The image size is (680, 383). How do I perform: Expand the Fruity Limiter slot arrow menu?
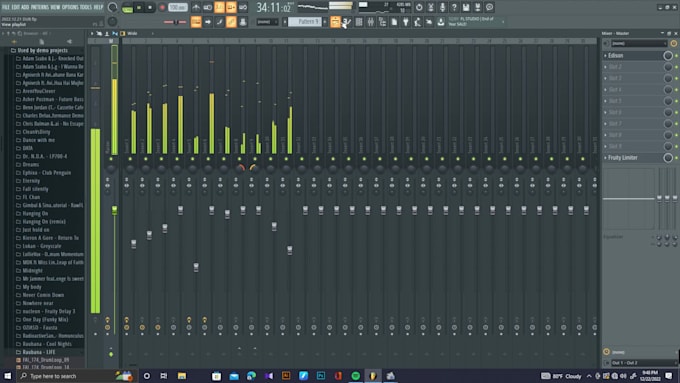click(605, 157)
